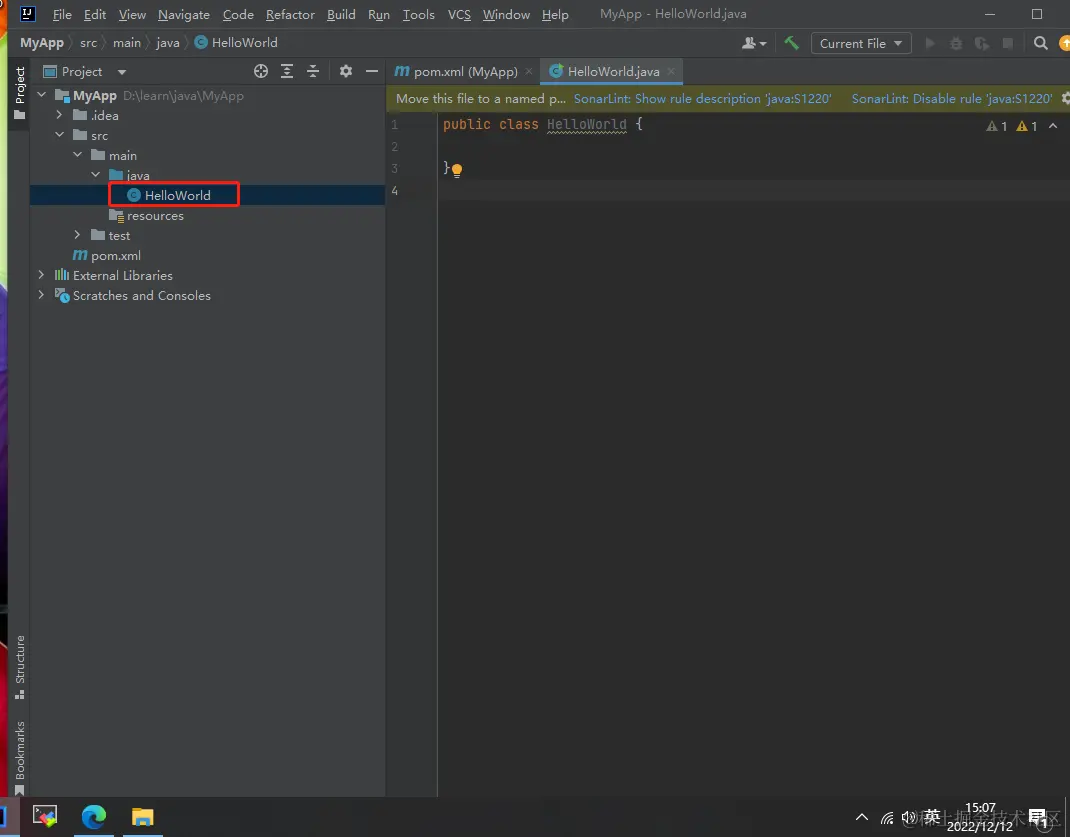
Task: Open the File menu
Action: click(62, 14)
